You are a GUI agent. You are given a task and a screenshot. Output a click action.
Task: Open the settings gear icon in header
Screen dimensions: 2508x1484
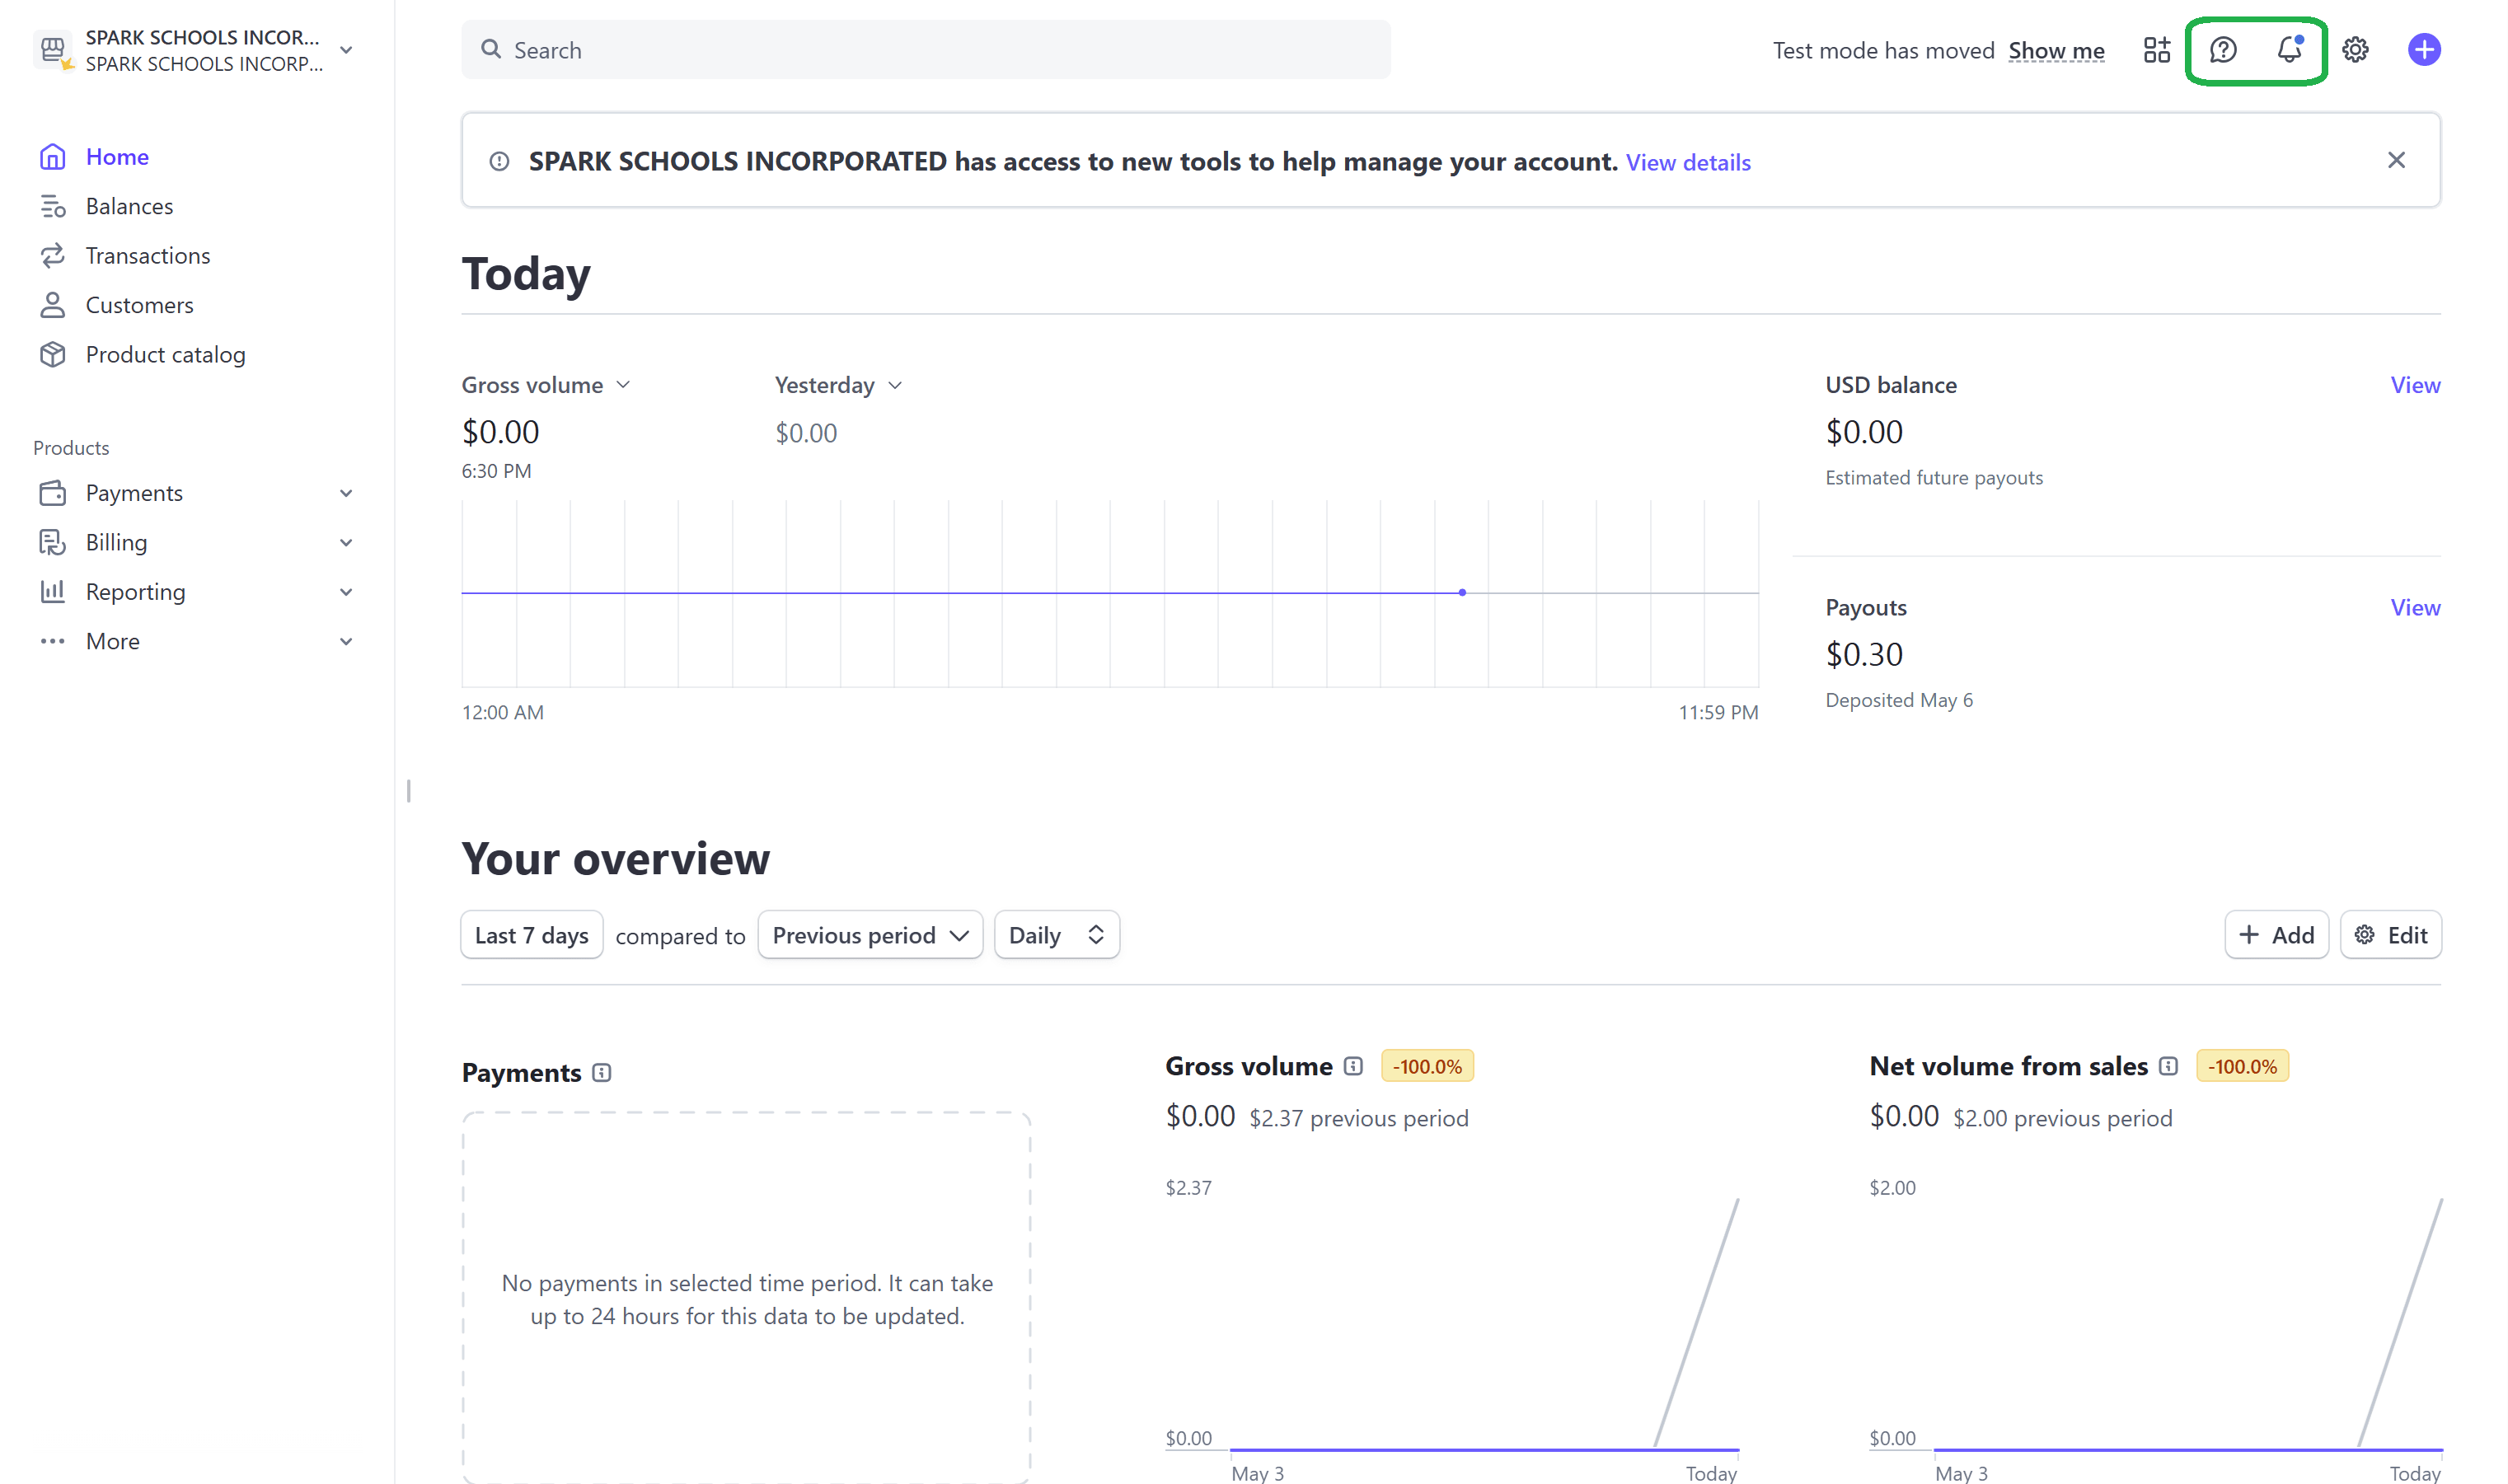coord(2355,50)
